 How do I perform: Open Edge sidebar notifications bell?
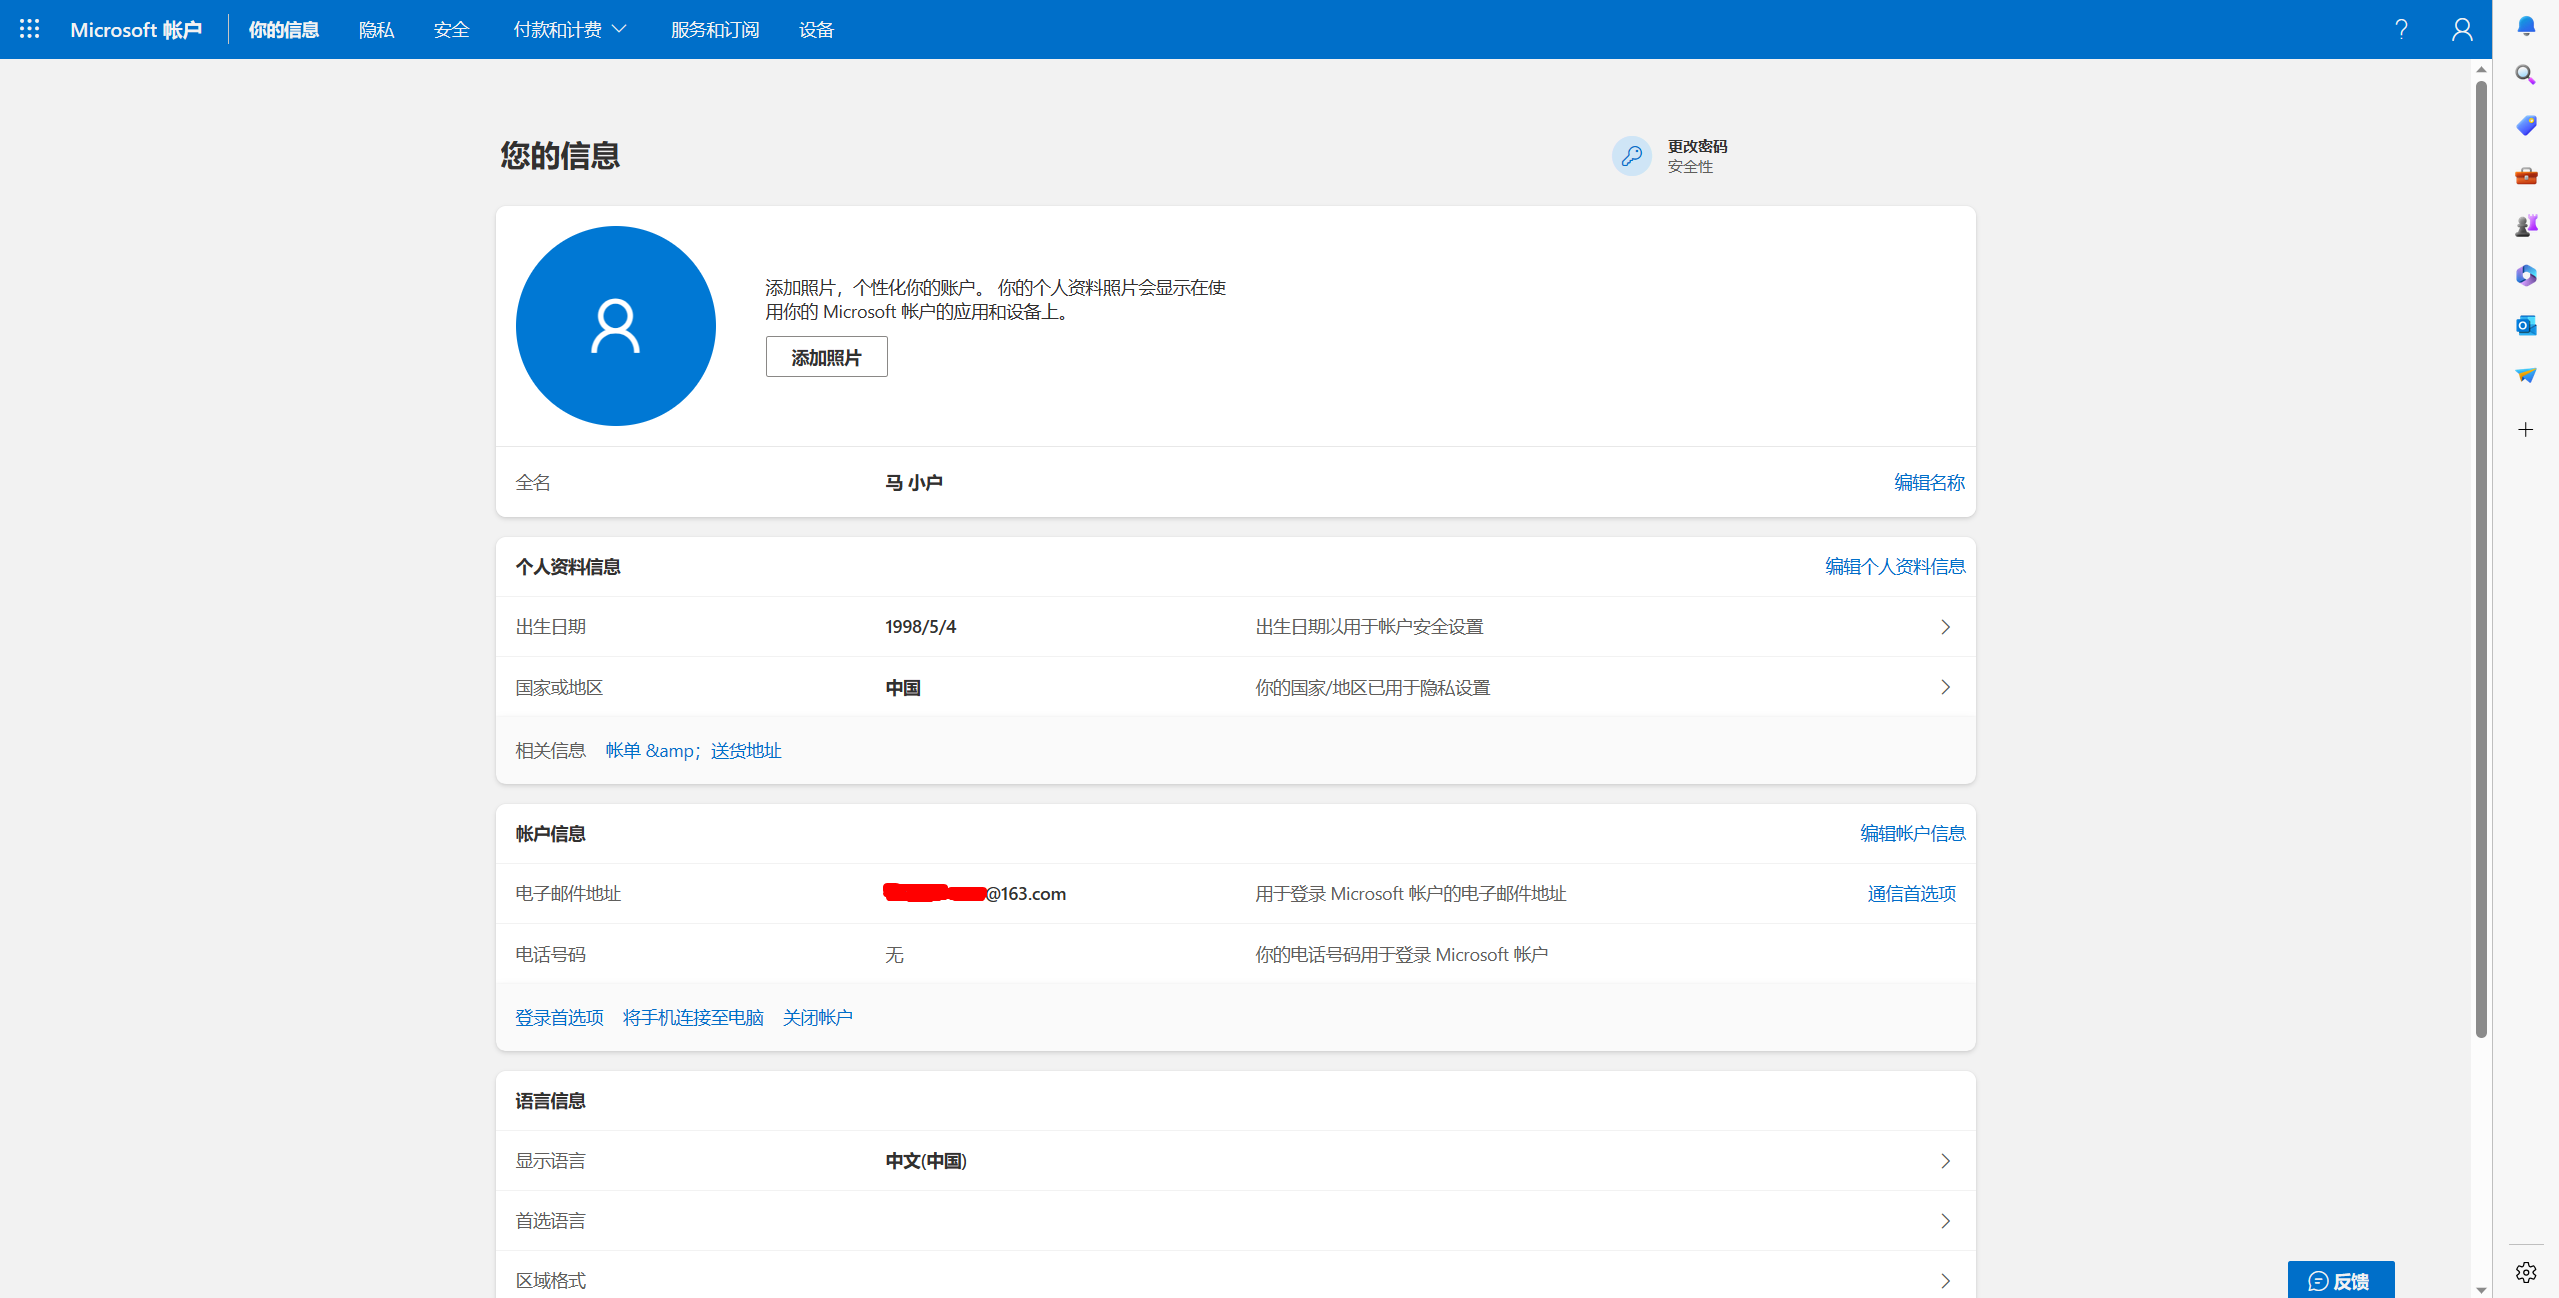point(2526,26)
